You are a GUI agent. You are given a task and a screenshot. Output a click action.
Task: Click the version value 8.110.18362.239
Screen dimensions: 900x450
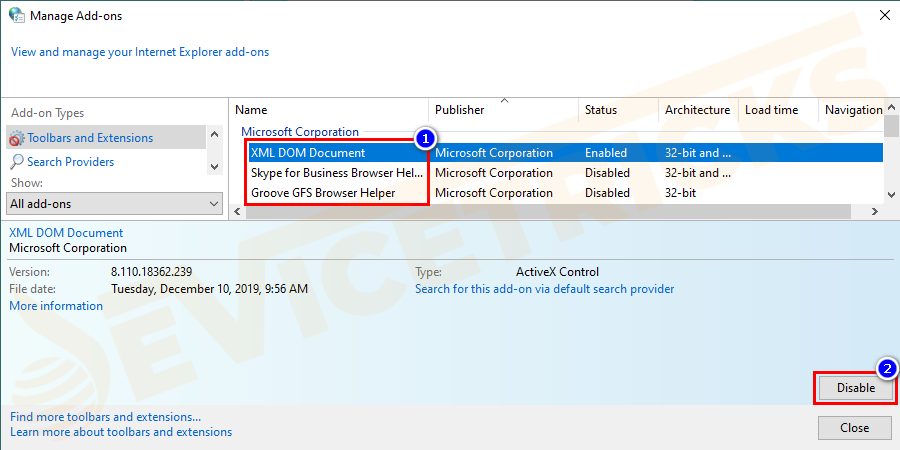[x=152, y=271]
